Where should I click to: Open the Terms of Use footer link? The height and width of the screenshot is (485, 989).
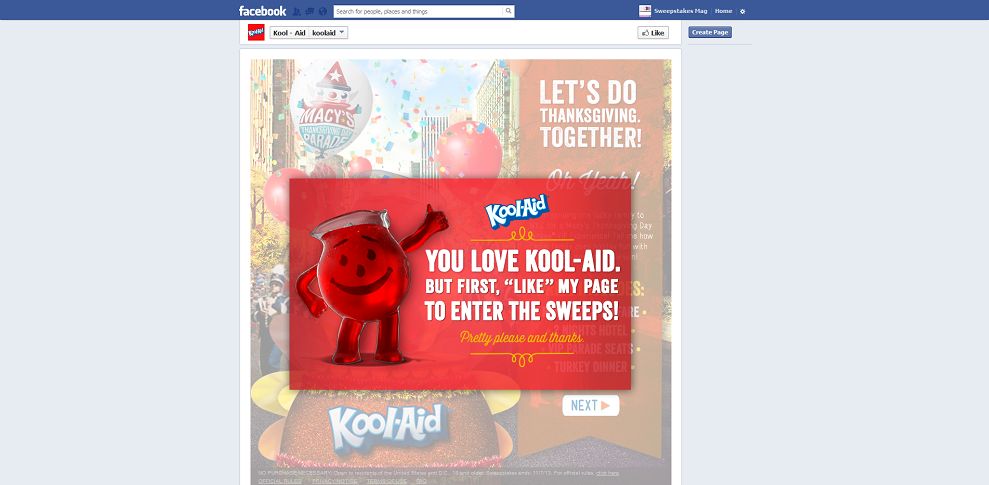pos(387,481)
